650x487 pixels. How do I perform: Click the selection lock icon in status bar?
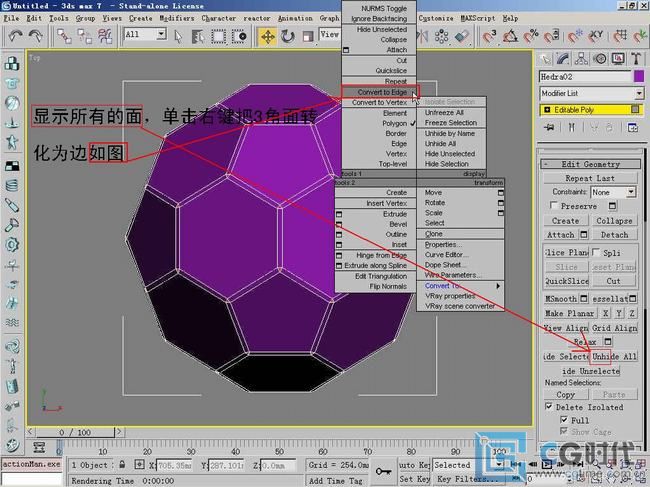(x=120, y=465)
